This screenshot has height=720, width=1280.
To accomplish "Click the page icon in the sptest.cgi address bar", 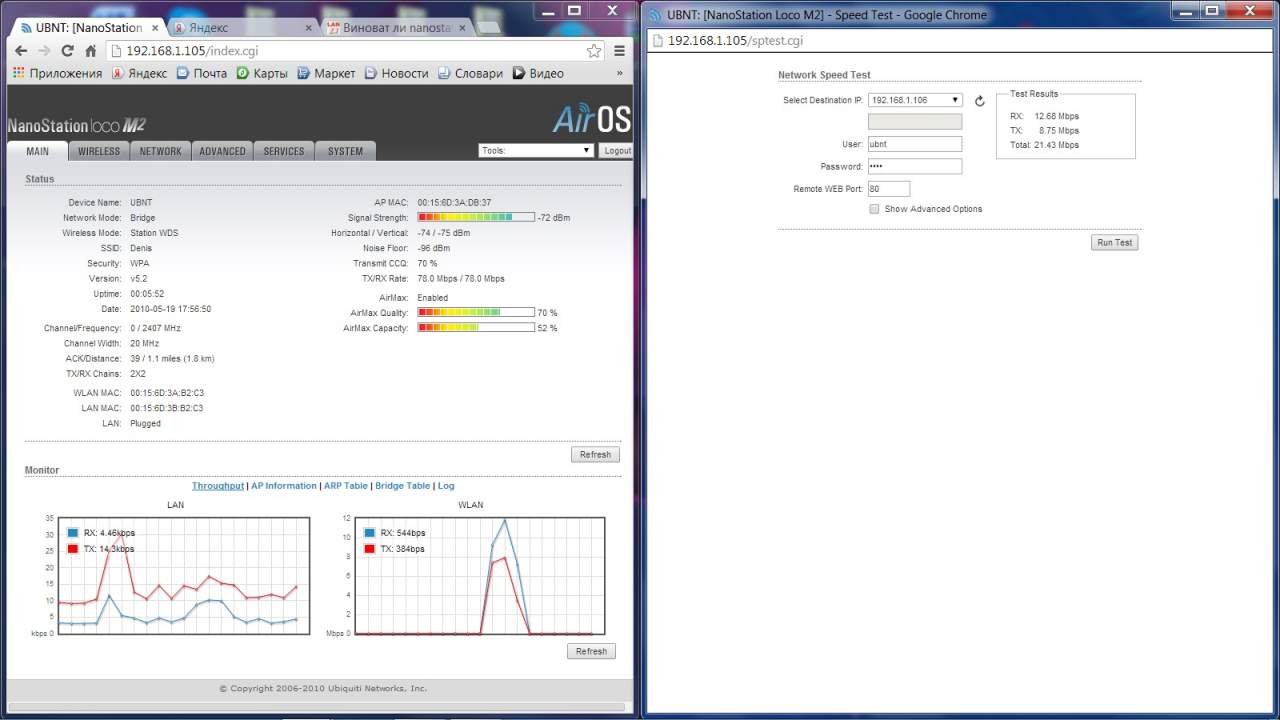I will coord(656,41).
